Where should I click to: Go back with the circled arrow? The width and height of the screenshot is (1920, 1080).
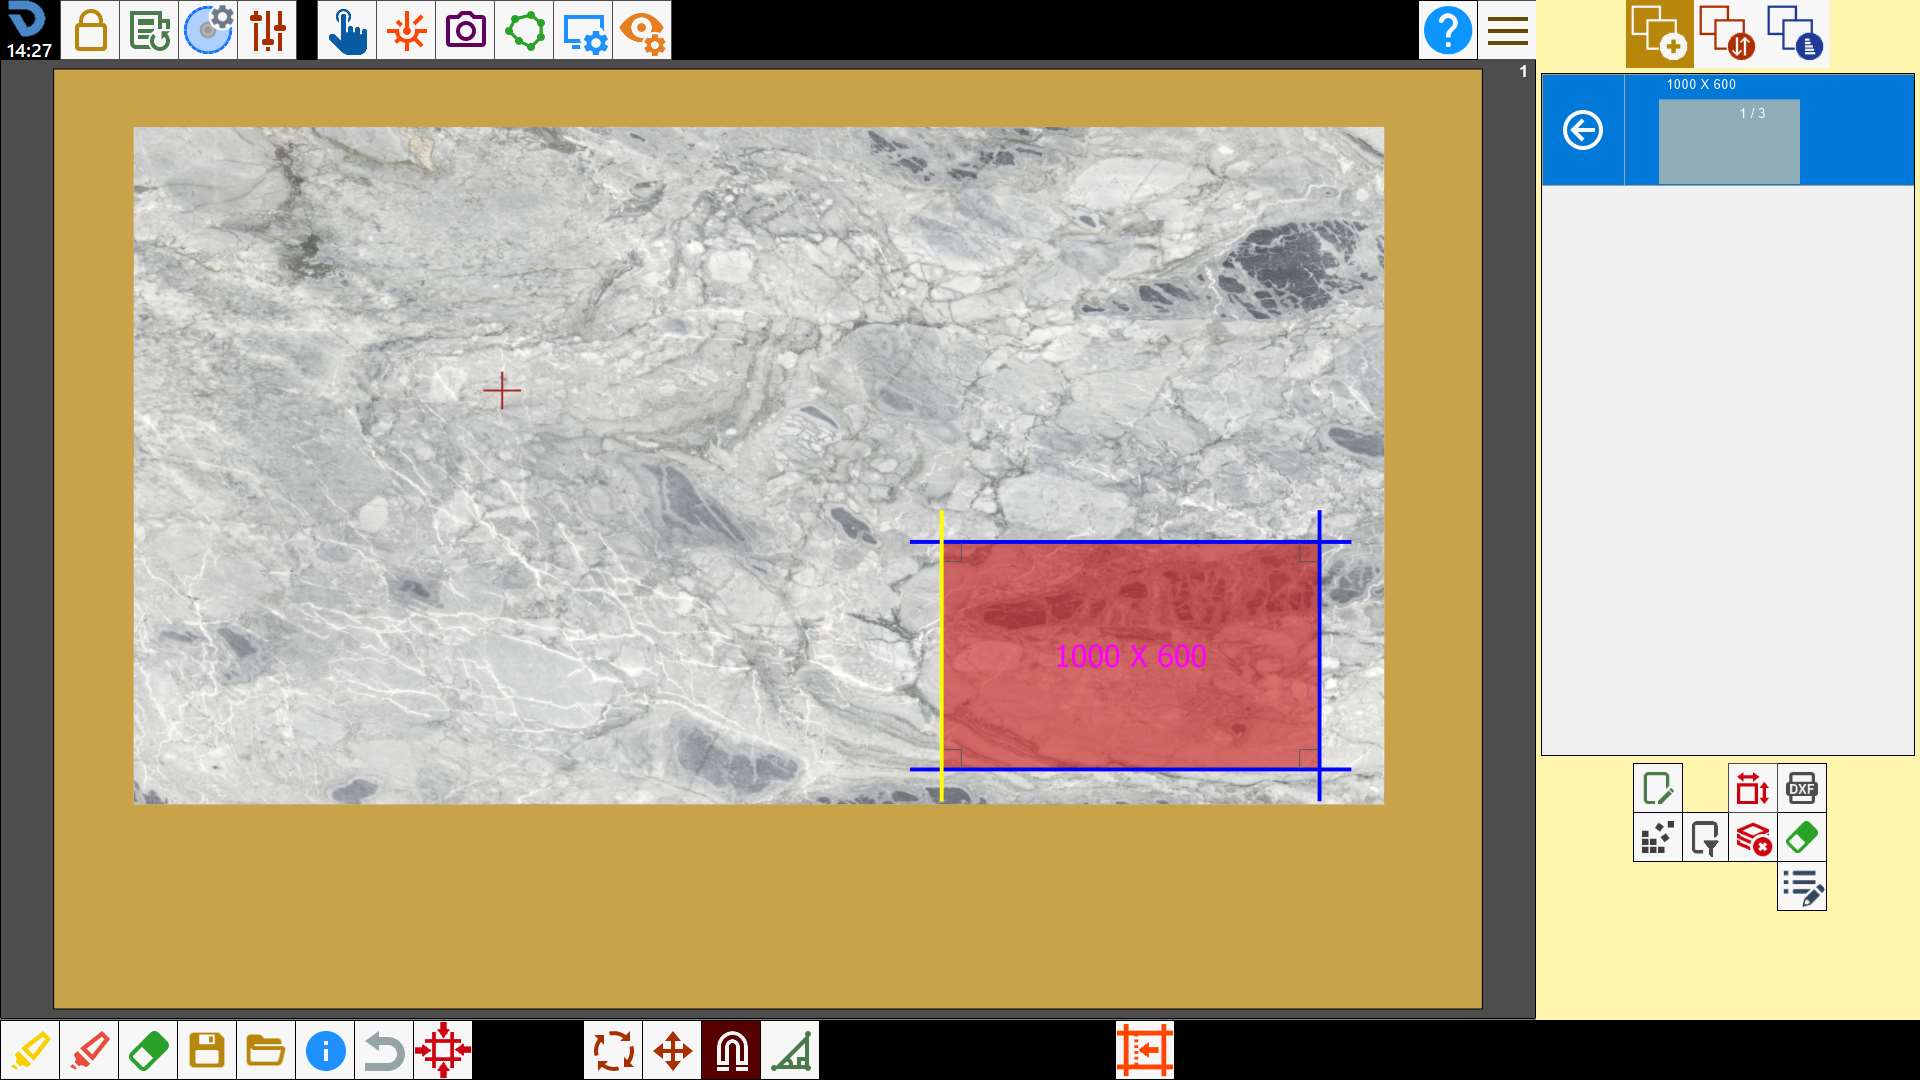click(x=1583, y=130)
